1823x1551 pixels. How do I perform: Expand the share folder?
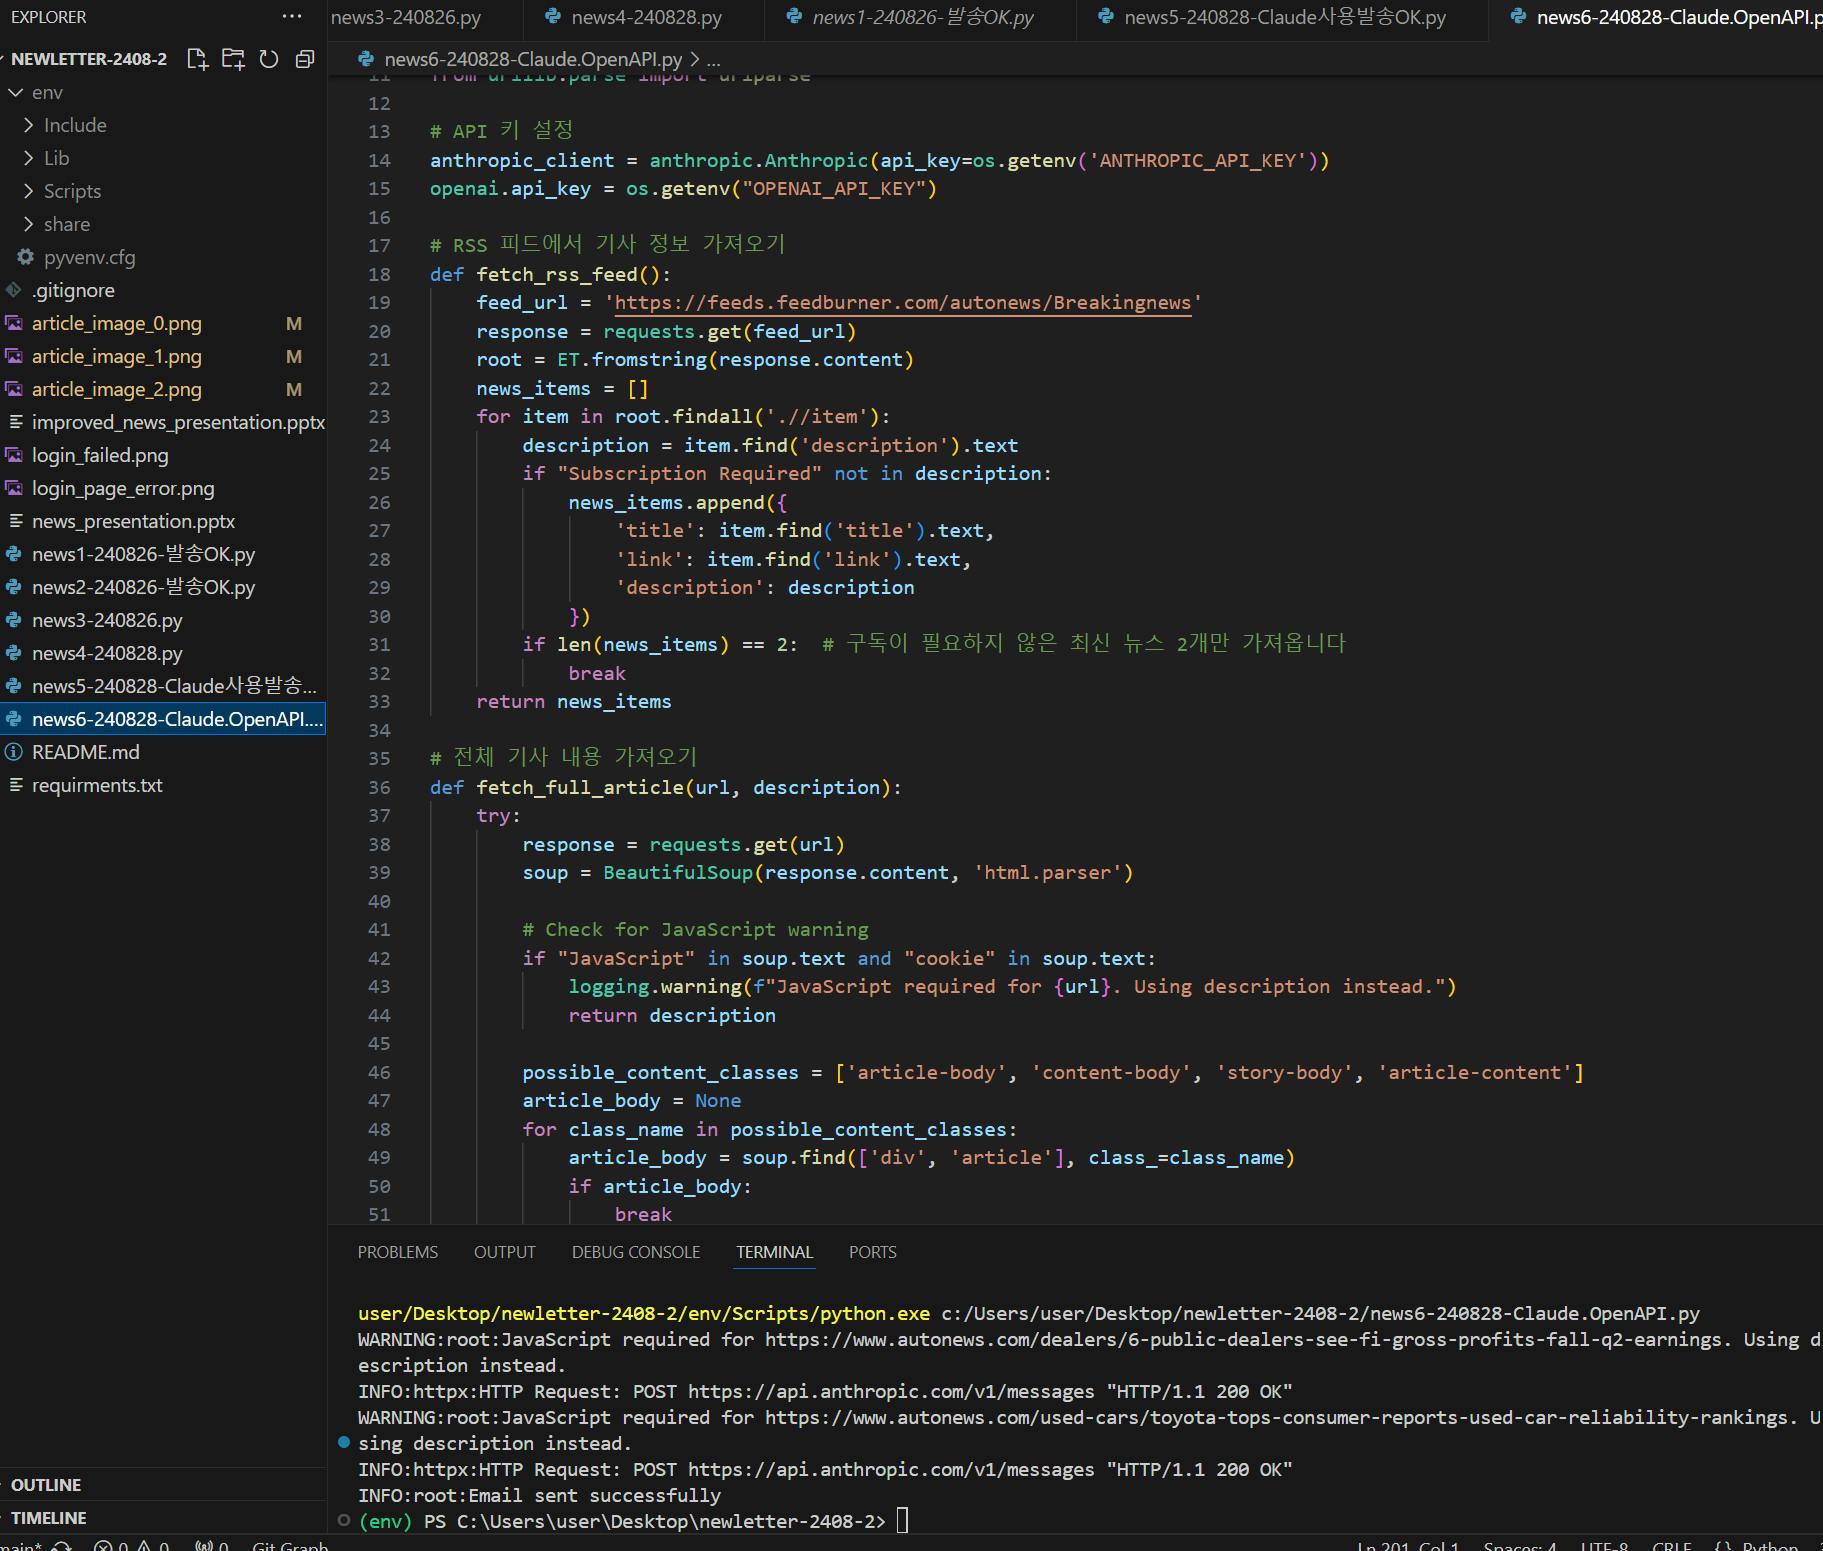point(28,224)
